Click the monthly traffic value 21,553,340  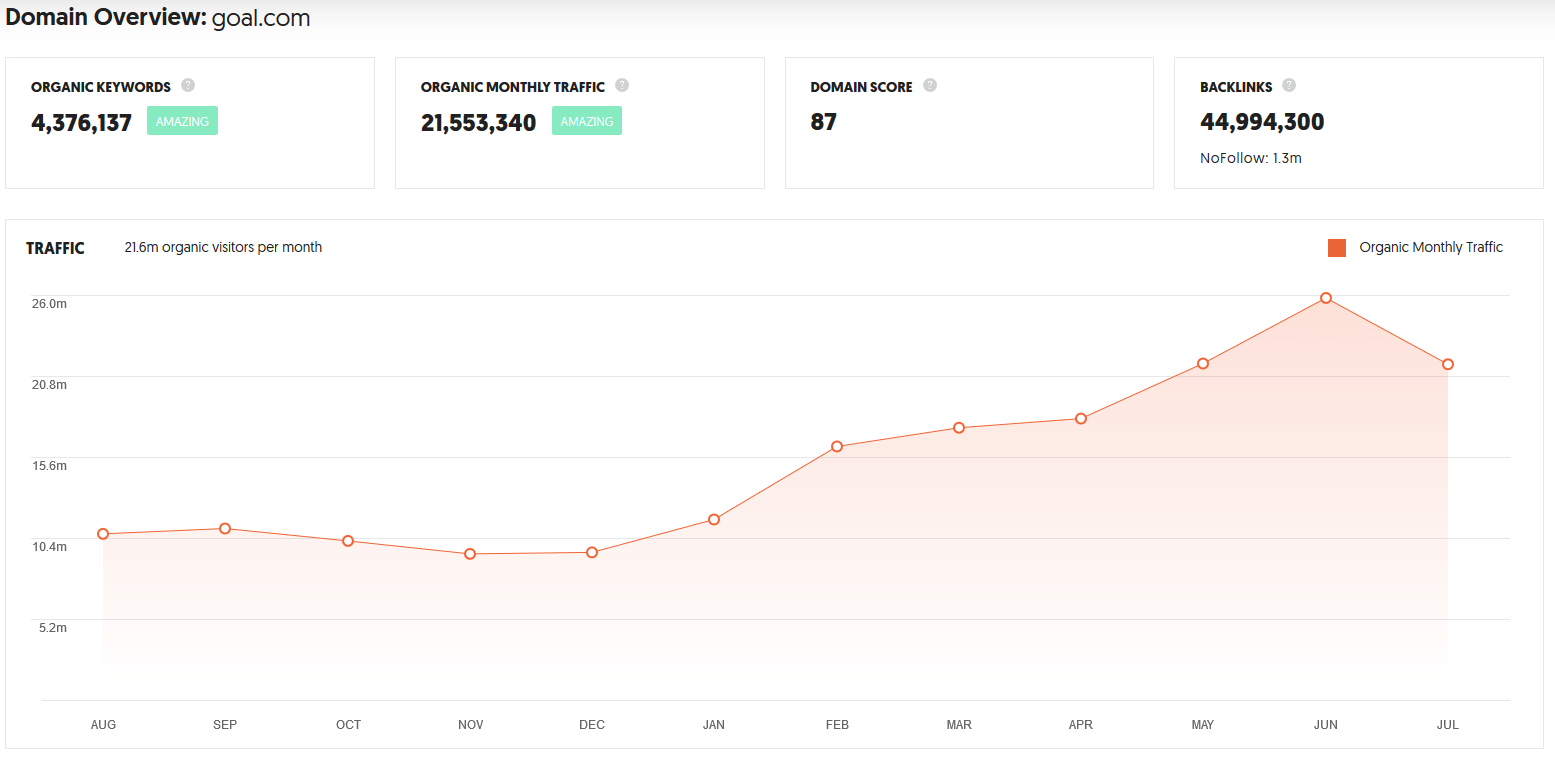click(478, 123)
